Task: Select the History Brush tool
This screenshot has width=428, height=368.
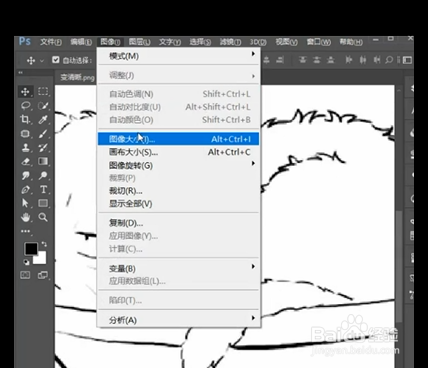Action: (x=43, y=148)
